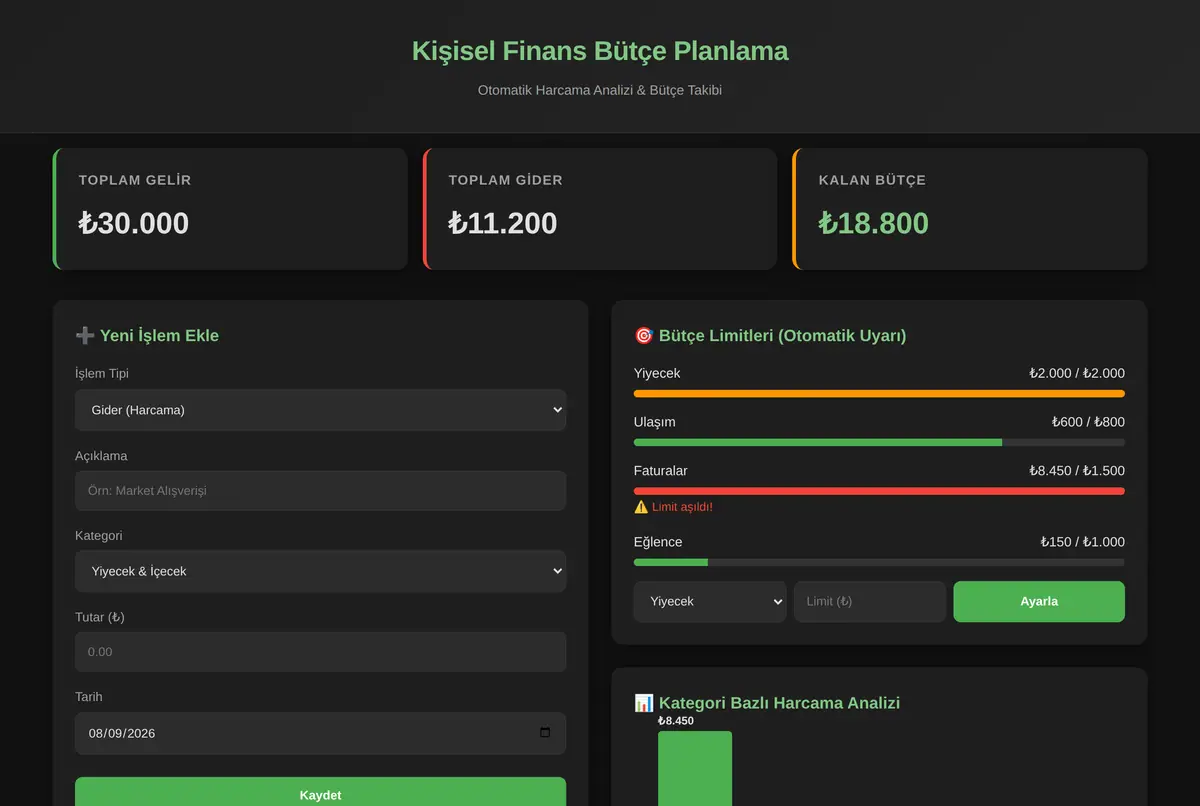Click the Faturalar amount ₺8.450 / ₺1.500

tap(1077, 470)
